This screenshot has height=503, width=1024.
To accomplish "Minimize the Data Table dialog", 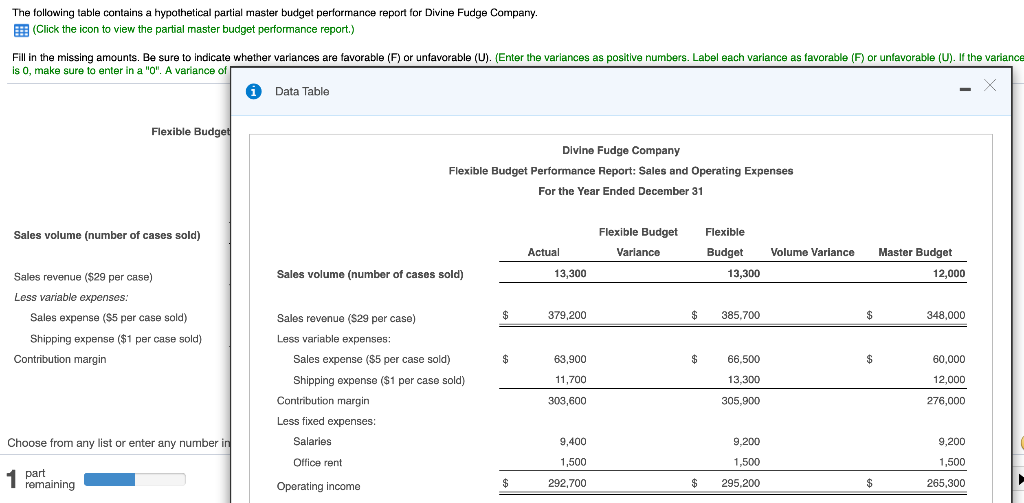I will 965,88.
